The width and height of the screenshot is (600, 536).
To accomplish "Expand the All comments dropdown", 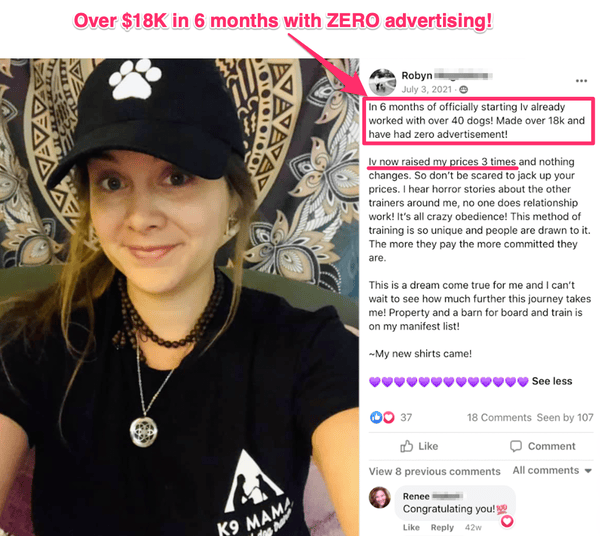I will (x=552, y=470).
